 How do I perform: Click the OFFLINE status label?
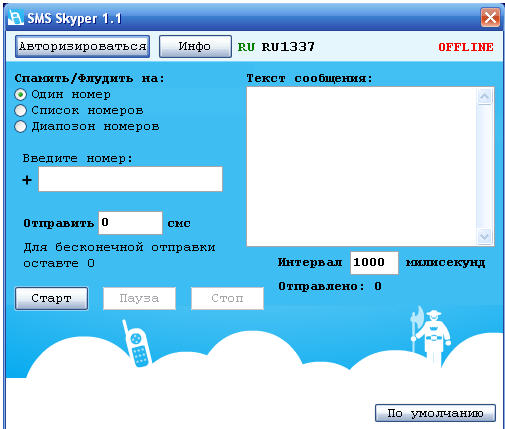coord(466,47)
